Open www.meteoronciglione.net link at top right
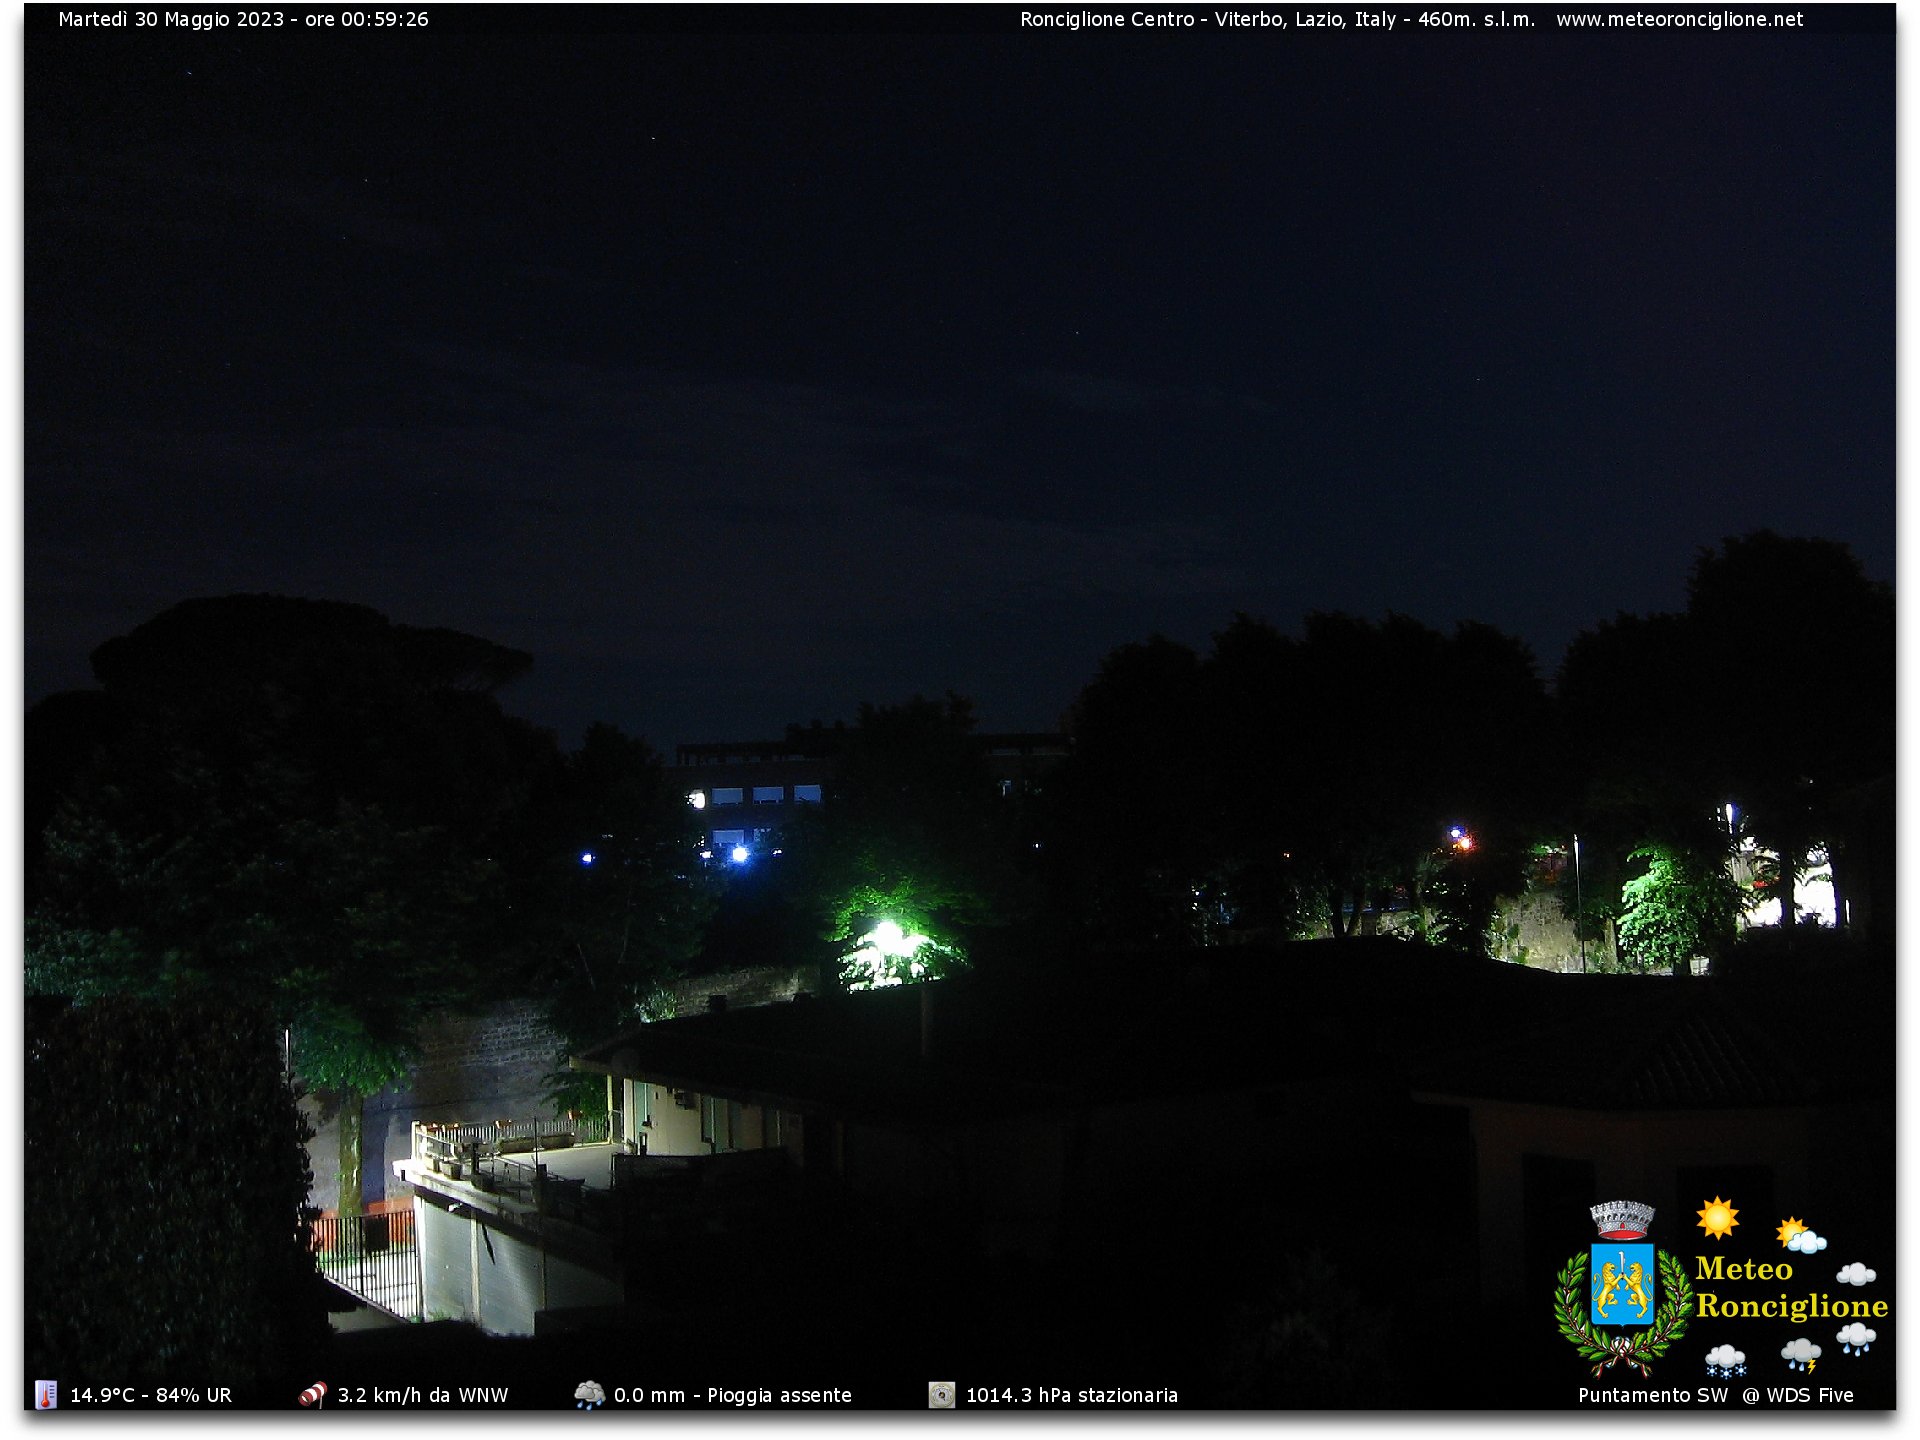The height and width of the screenshot is (1440, 1920). [1679, 19]
